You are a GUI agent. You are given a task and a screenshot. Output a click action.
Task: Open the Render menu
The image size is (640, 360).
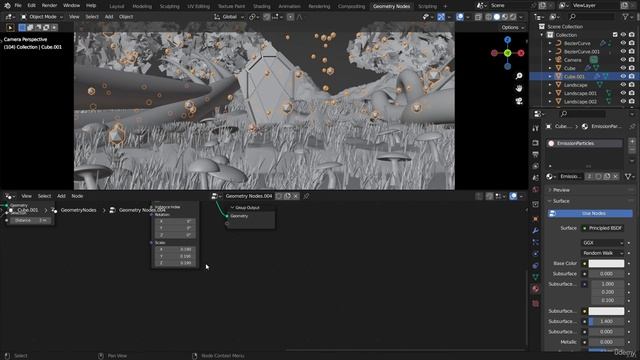click(49, 6)
